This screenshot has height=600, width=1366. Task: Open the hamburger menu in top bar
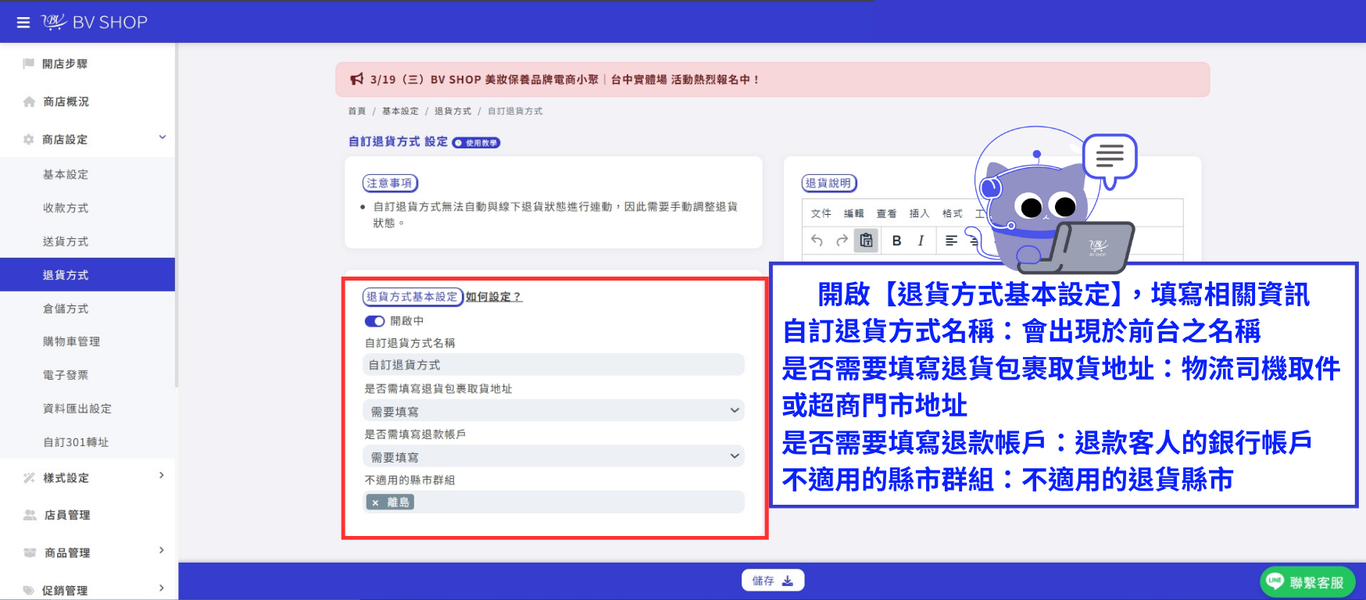(x=23, y=22)
